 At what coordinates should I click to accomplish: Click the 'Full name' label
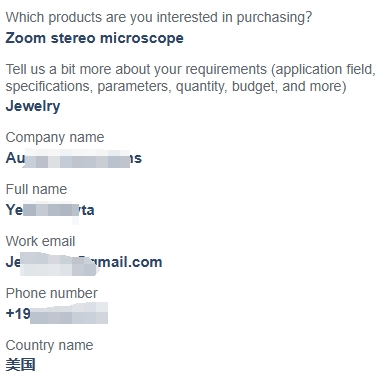(36, 189)
